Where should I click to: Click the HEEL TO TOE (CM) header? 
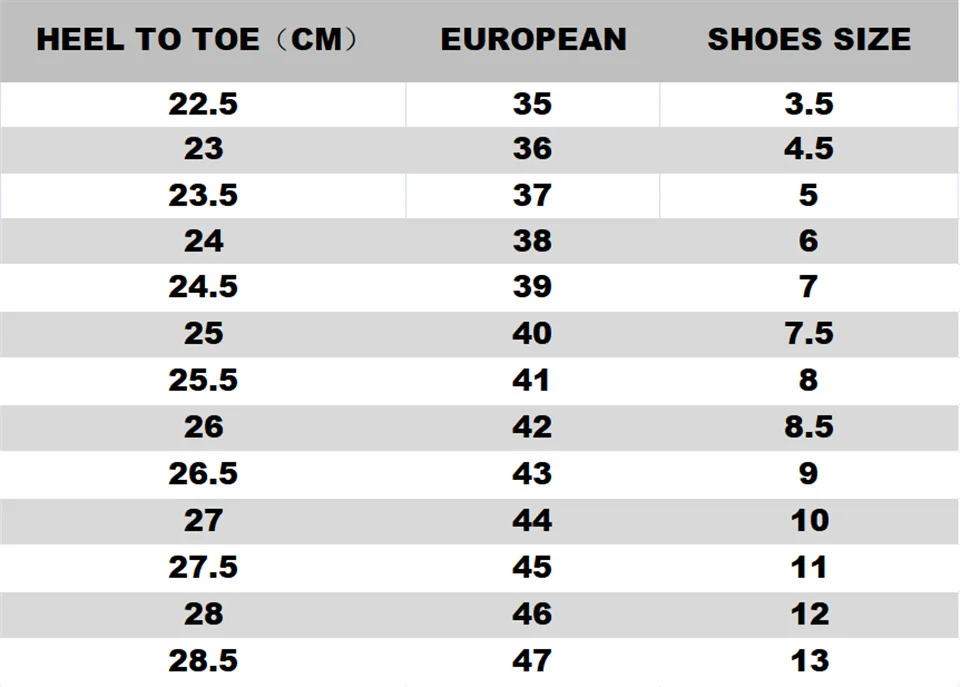198,40
